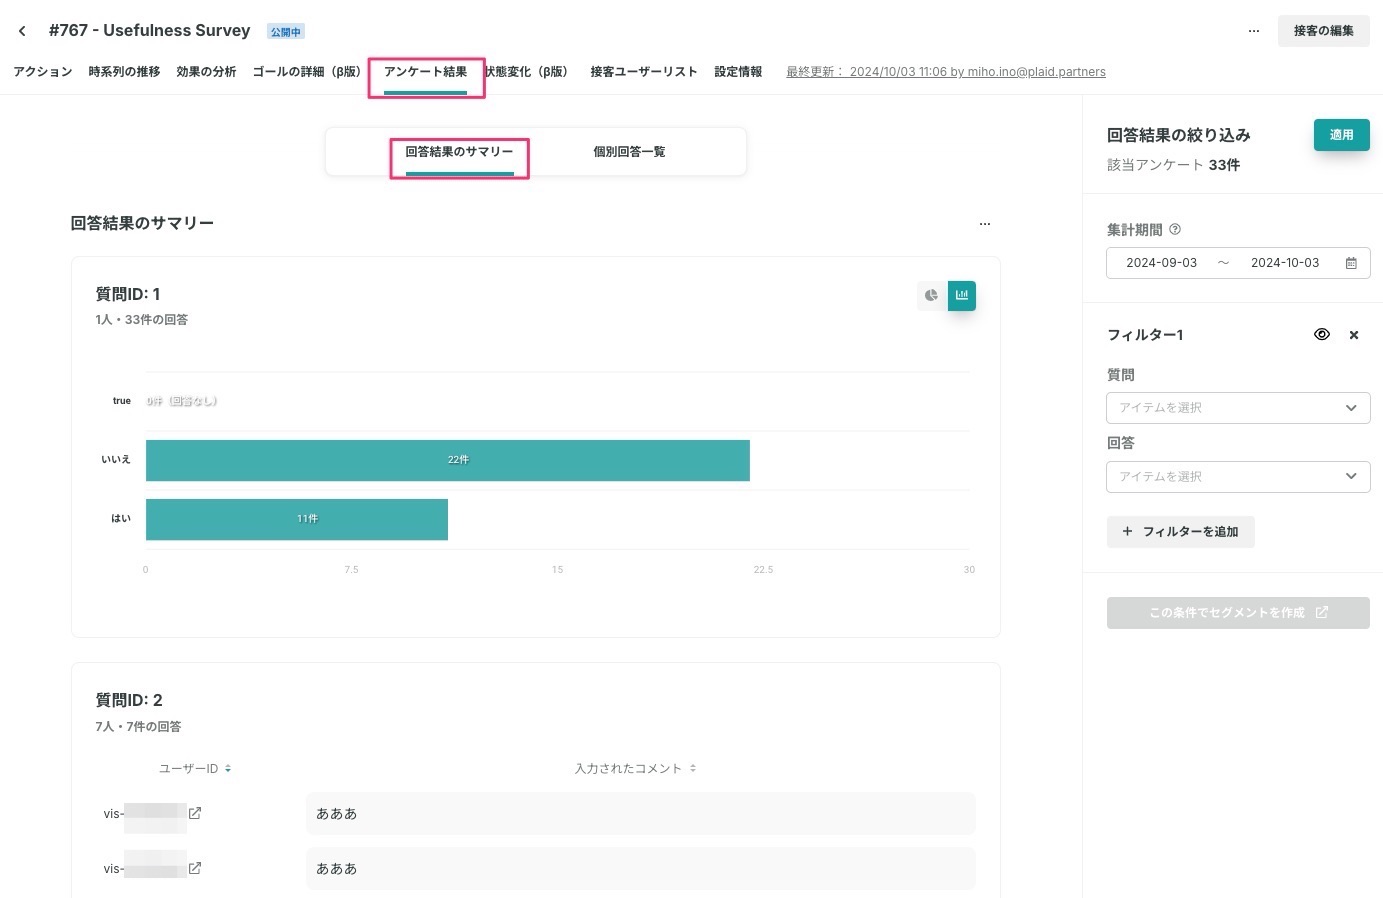Open first vis- user external link icon
The width and height of the screenshot is (1383, 898).
point(195,813)
